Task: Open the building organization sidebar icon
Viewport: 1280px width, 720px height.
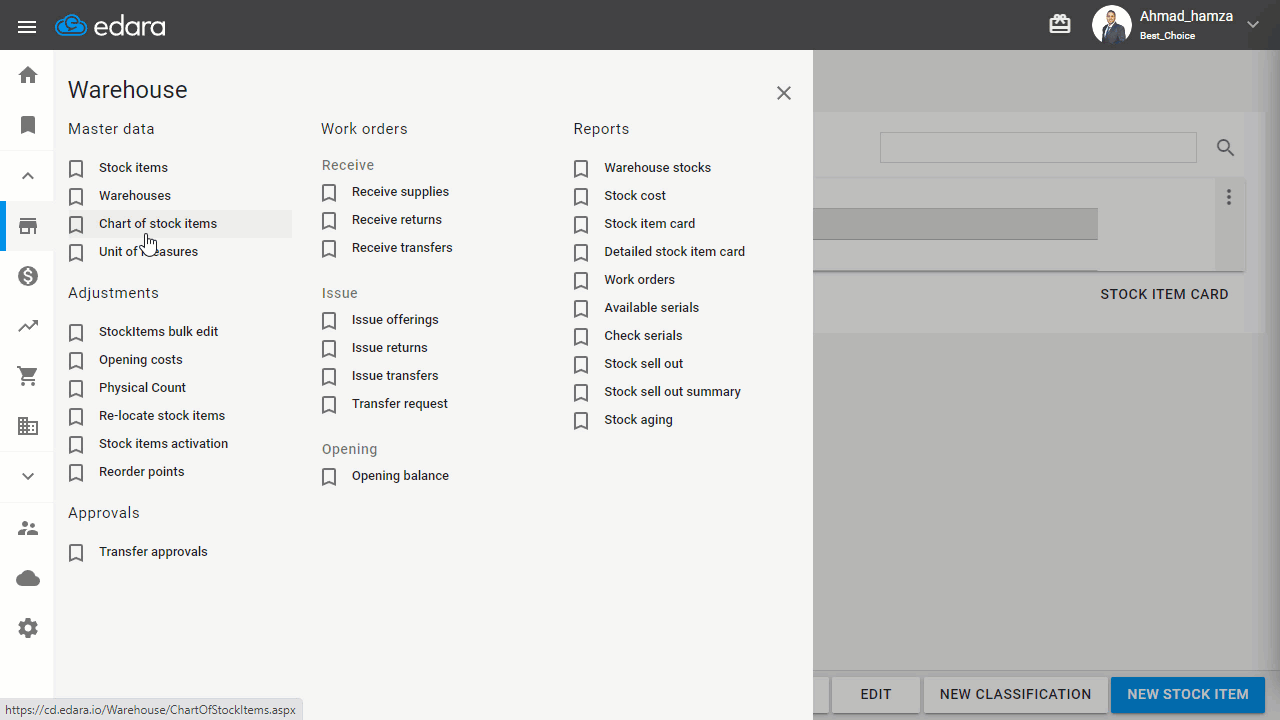Action: [x=28, y=427]
